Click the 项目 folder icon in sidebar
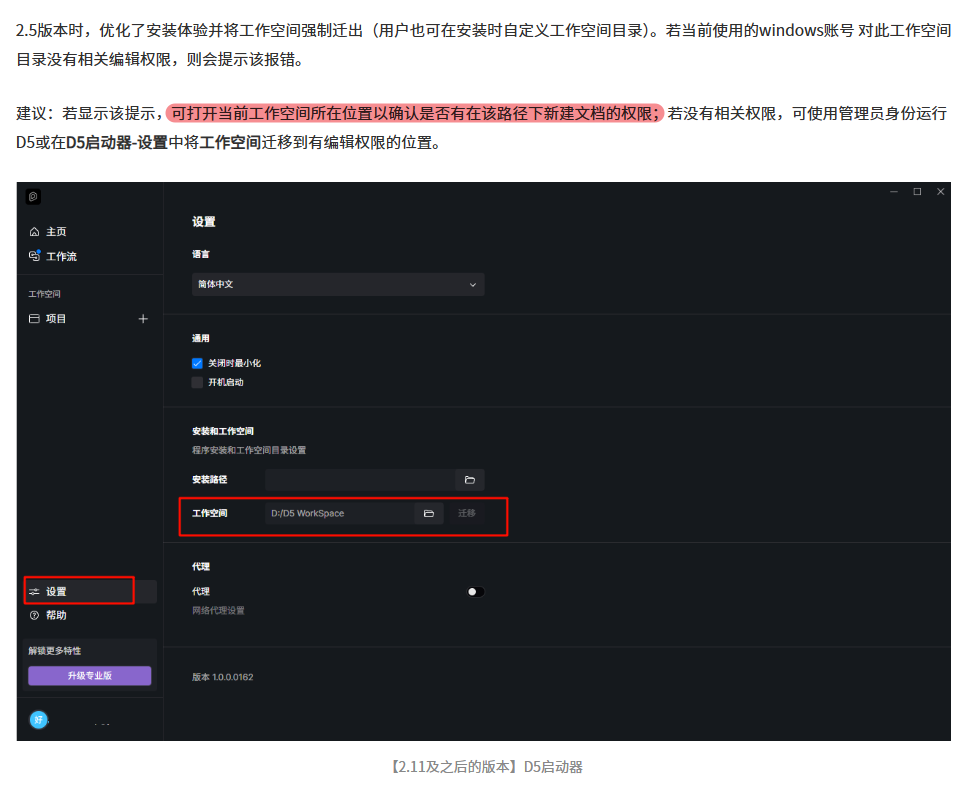Viewport: 966px width, 786px height. point(34,319)
